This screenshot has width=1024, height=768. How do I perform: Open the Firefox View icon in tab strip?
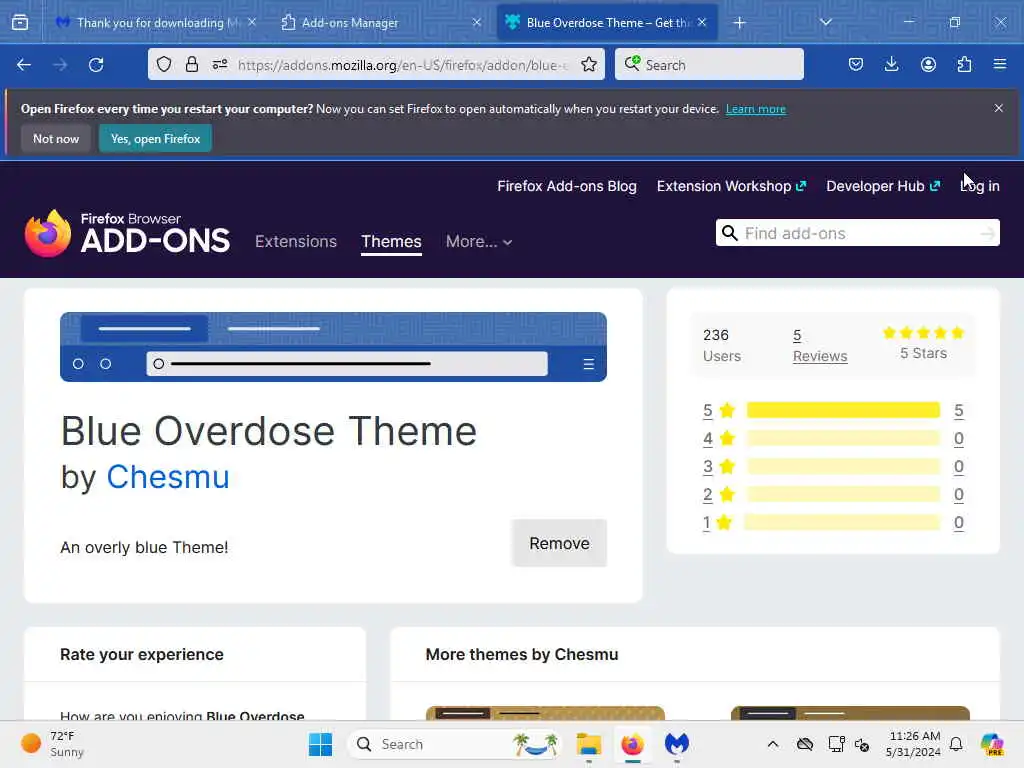pos(20,22)
